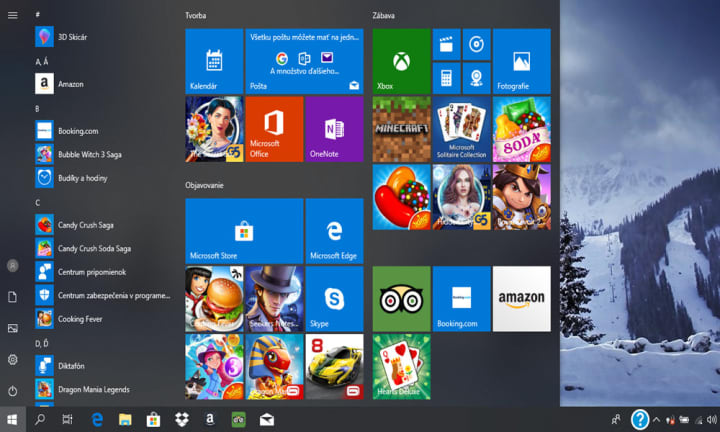Open the Calculator small tile
720x432 pixels.
(x=446, y=79)
